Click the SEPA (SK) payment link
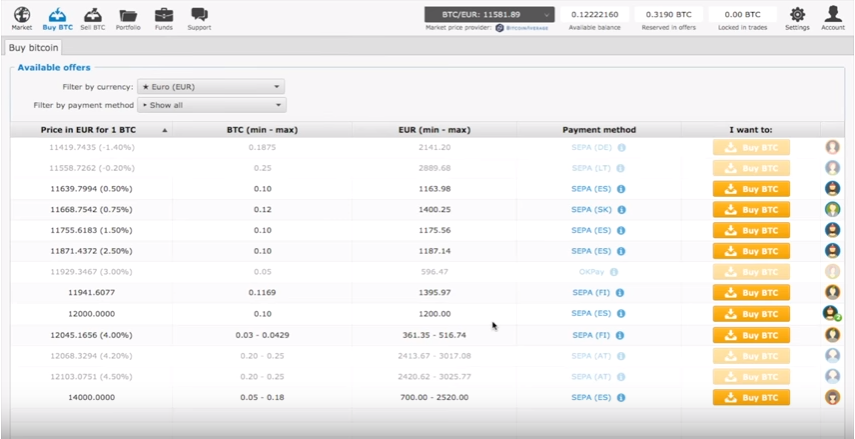The height and width of the screenshot is (439, 855). click(591, 210)
